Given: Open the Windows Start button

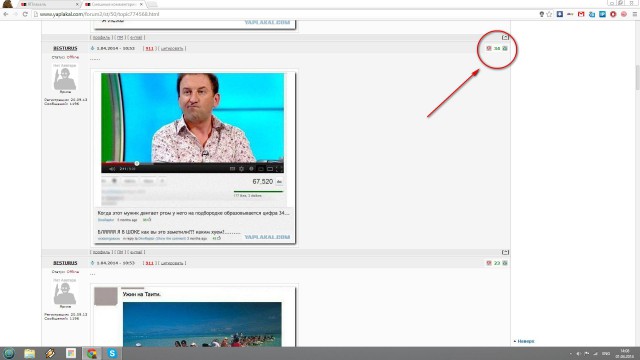Looking at the screenshot, I should coord(9,353).
